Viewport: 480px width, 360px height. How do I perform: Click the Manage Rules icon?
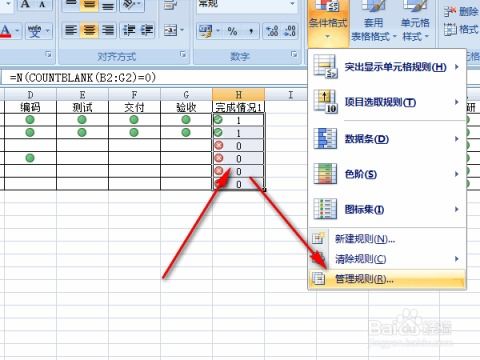[318, 278]
